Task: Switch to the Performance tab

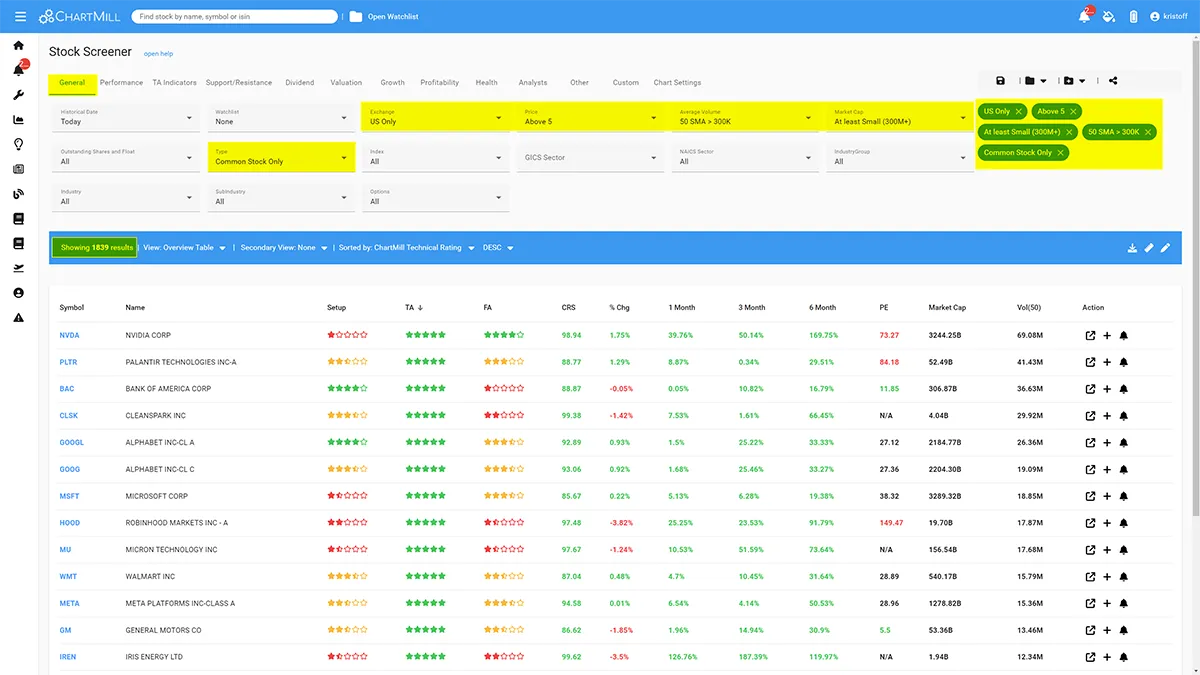Action: point(121,83)
